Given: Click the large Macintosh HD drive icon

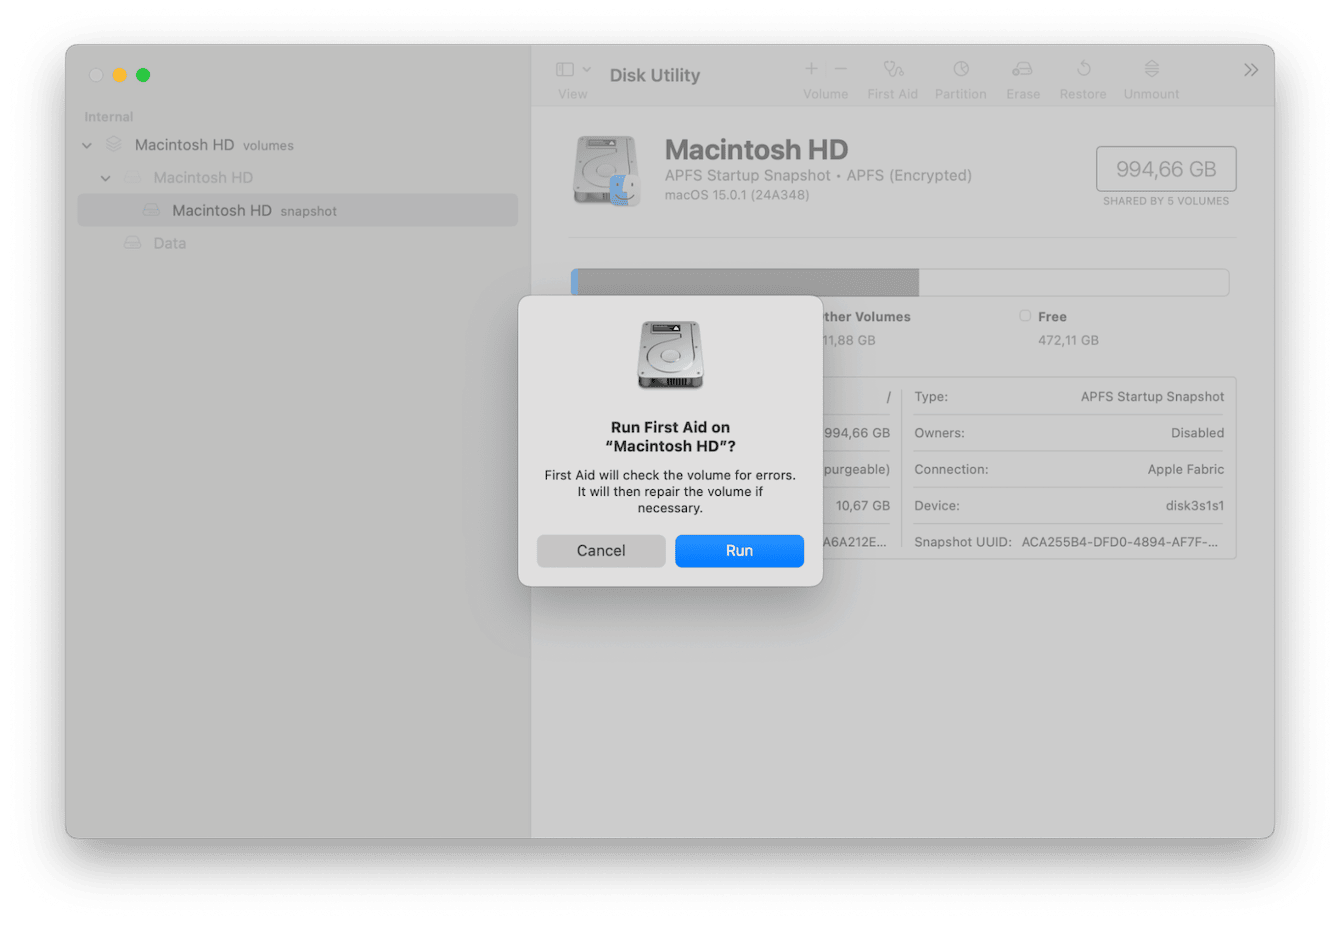Looking at the screenshot, I should click(x=606, y=171).
